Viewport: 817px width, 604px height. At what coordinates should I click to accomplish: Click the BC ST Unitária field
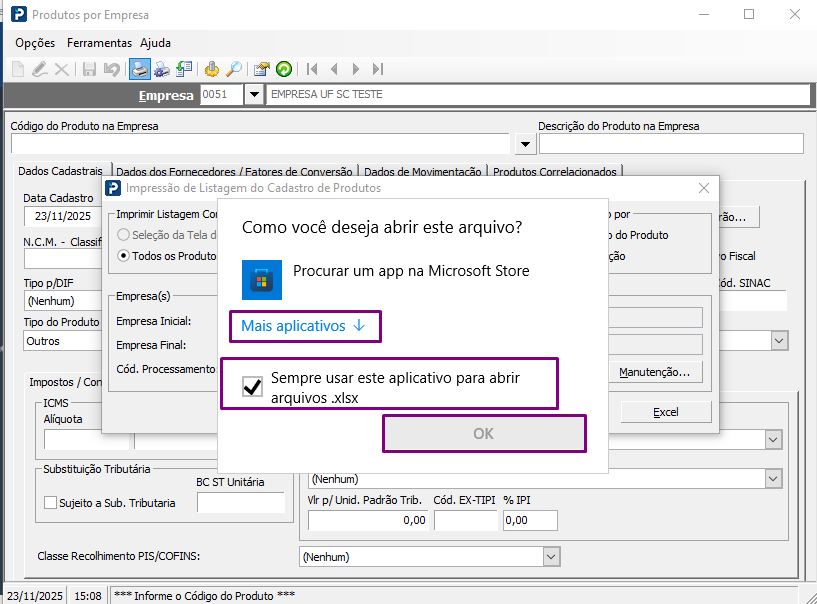[x=241, y=502]
